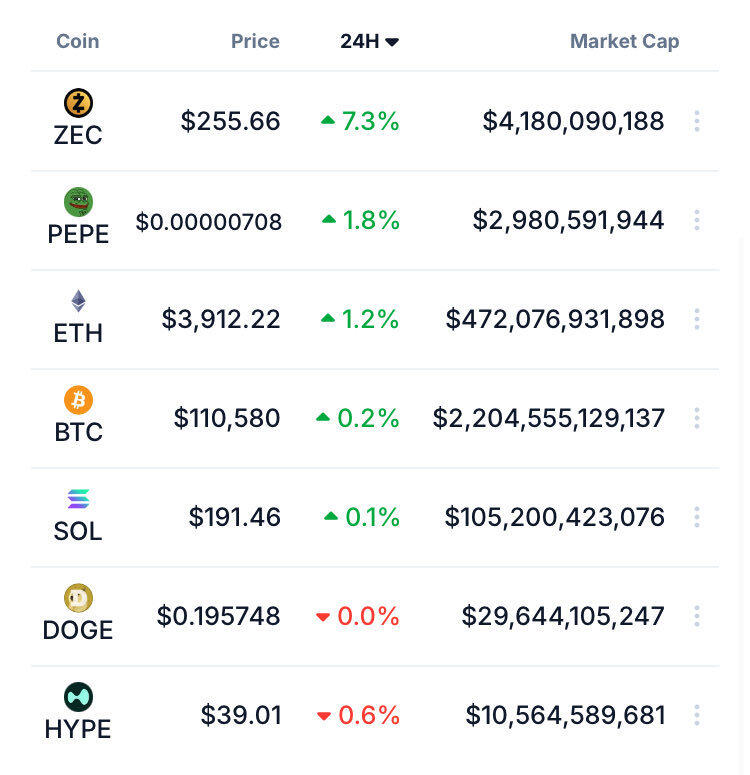Click the DOGE ticker label

pos(78,630)
